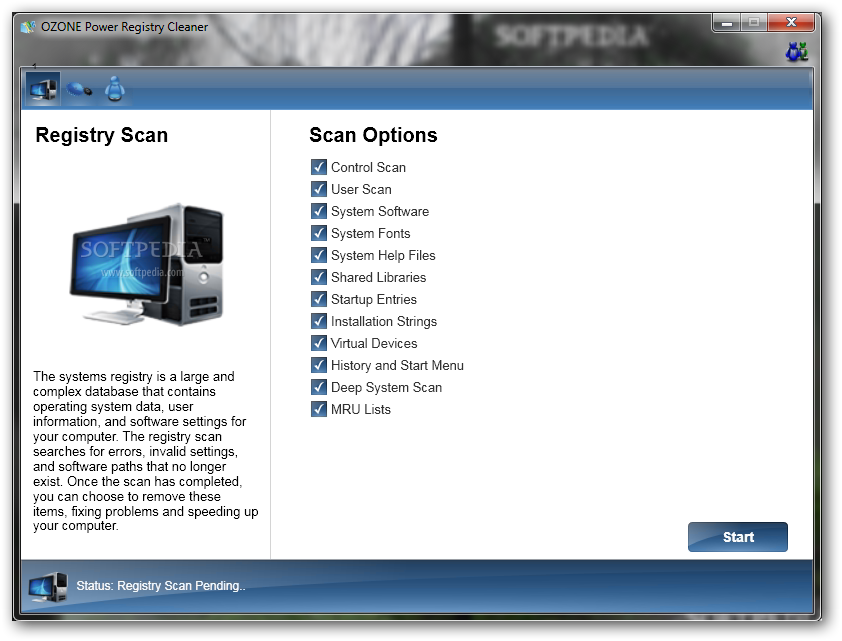Image resolution: width=842 pixels, height=641 pixels.
Task: Click the Registry Scan heading
Action: 101,135
